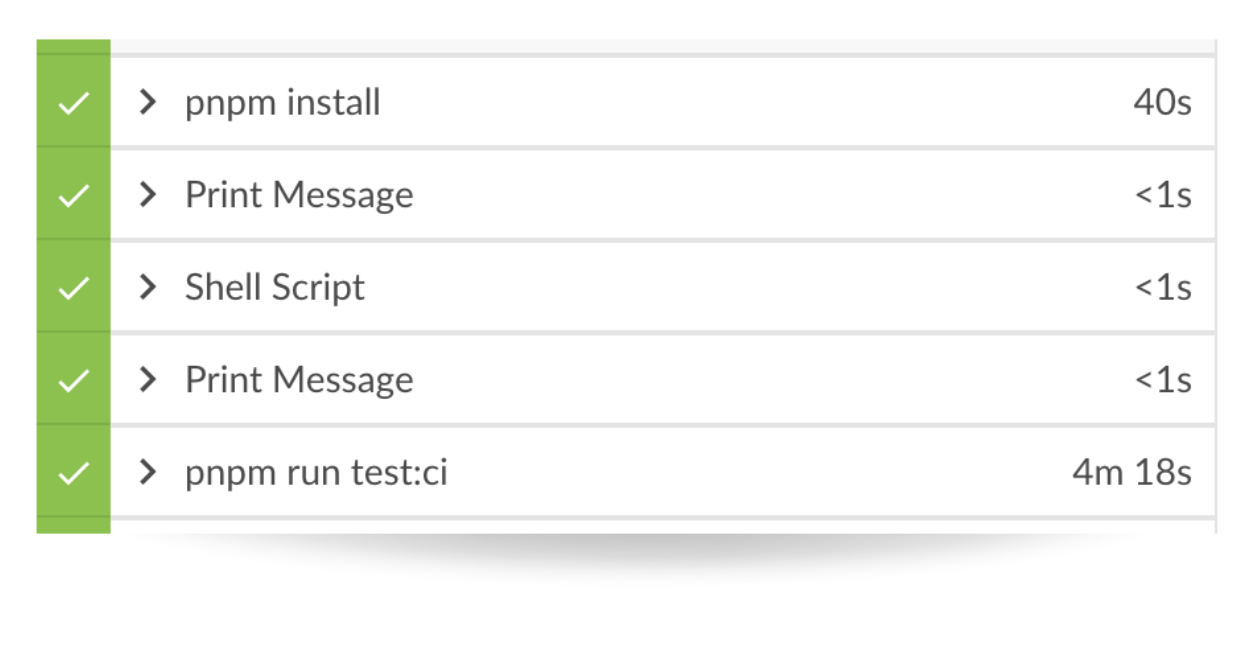Viewport: 1258px width, 658px height.
Task: Click checkmark of Print Message step after Shell Script
Action: [x=73, y=381]
